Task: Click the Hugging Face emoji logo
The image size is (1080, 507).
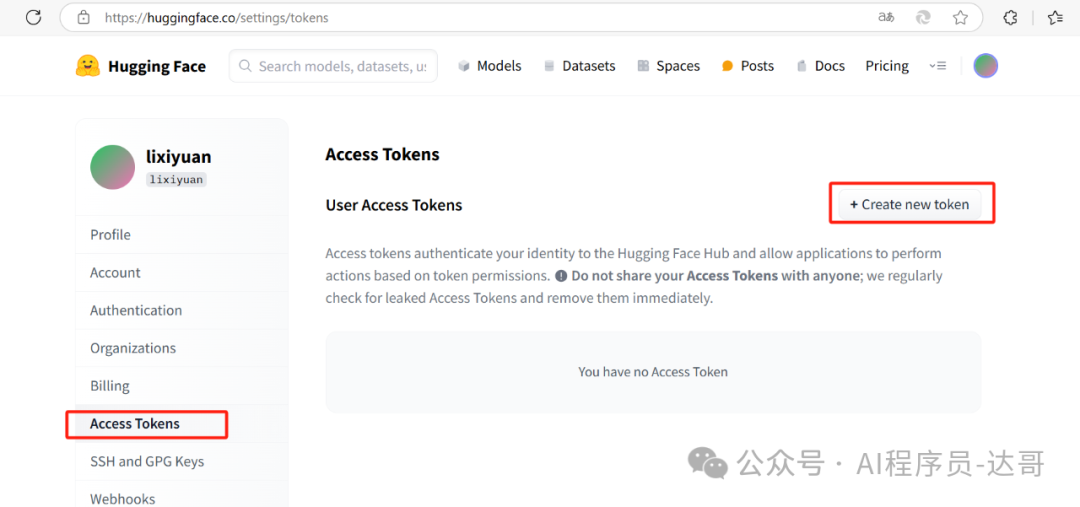Action: click(x=87, y=66)
